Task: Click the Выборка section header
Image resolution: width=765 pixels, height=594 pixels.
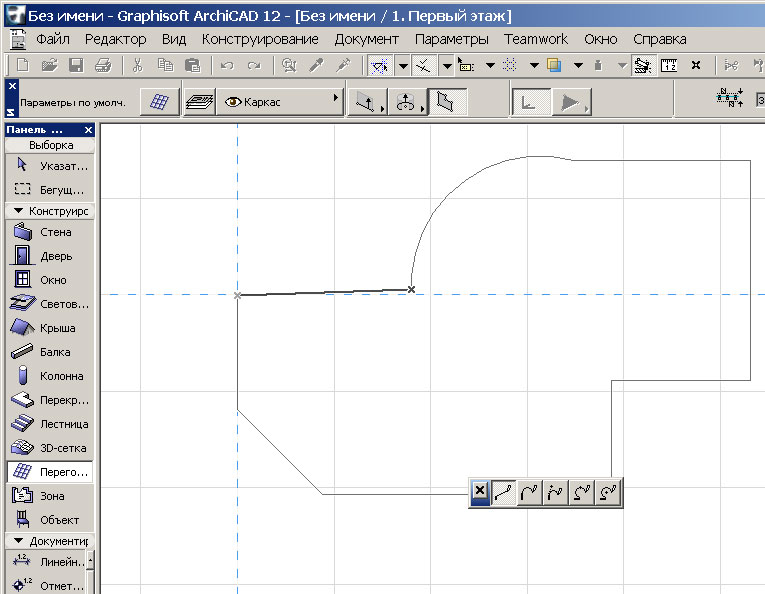Action: [x=50, y=145]
